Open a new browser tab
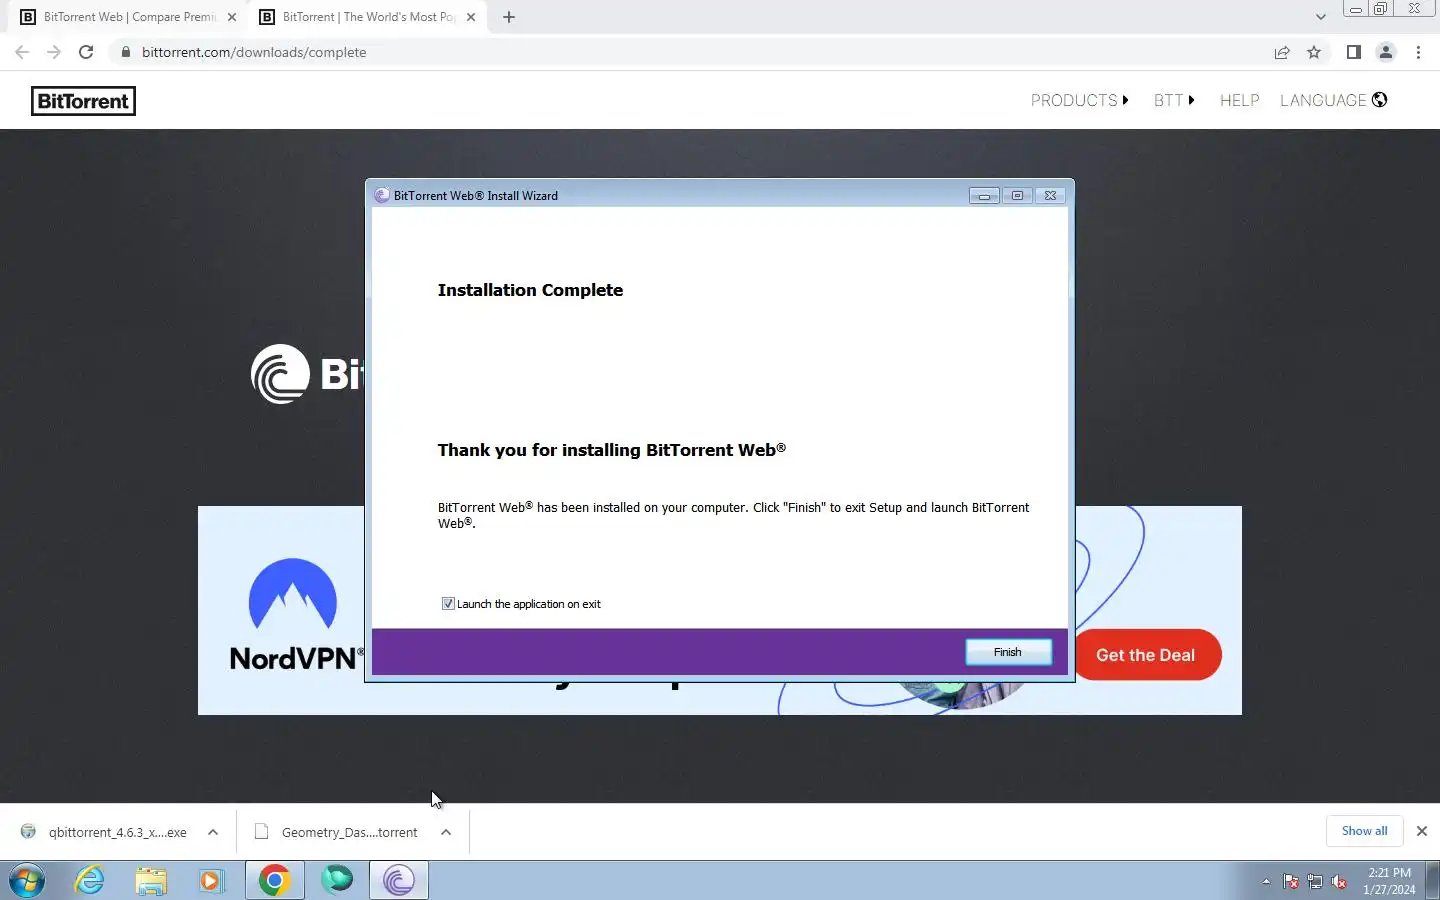1440x900 pixels. coord(509,17)
